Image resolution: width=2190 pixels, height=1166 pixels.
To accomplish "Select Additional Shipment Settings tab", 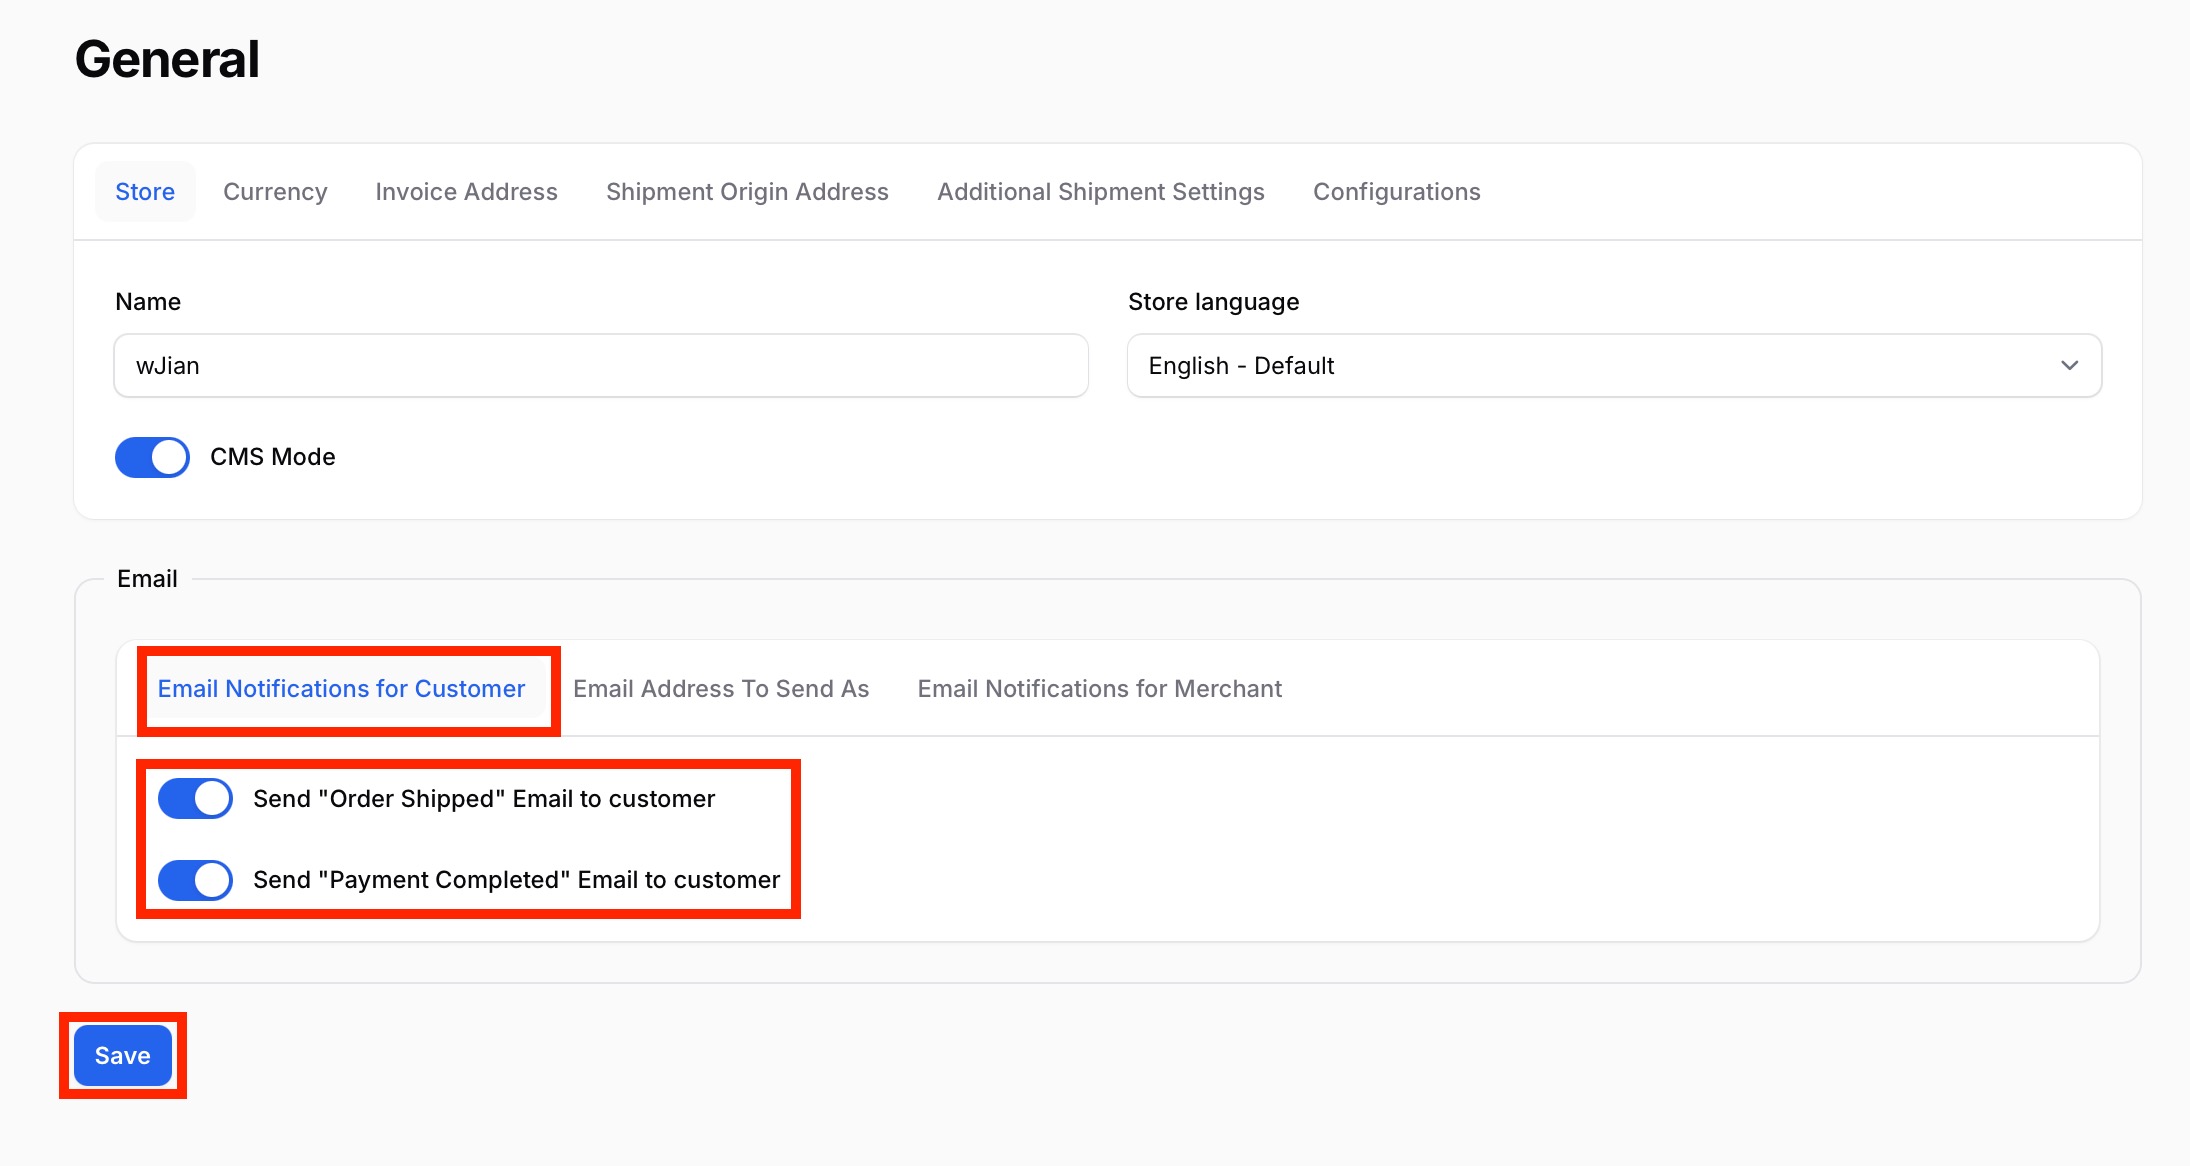I will 1100,192.
